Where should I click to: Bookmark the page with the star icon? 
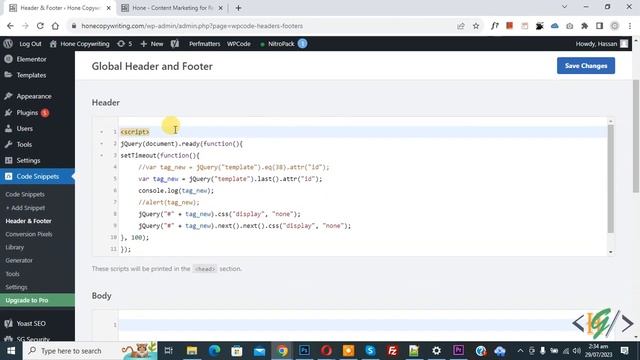[476, 26]
